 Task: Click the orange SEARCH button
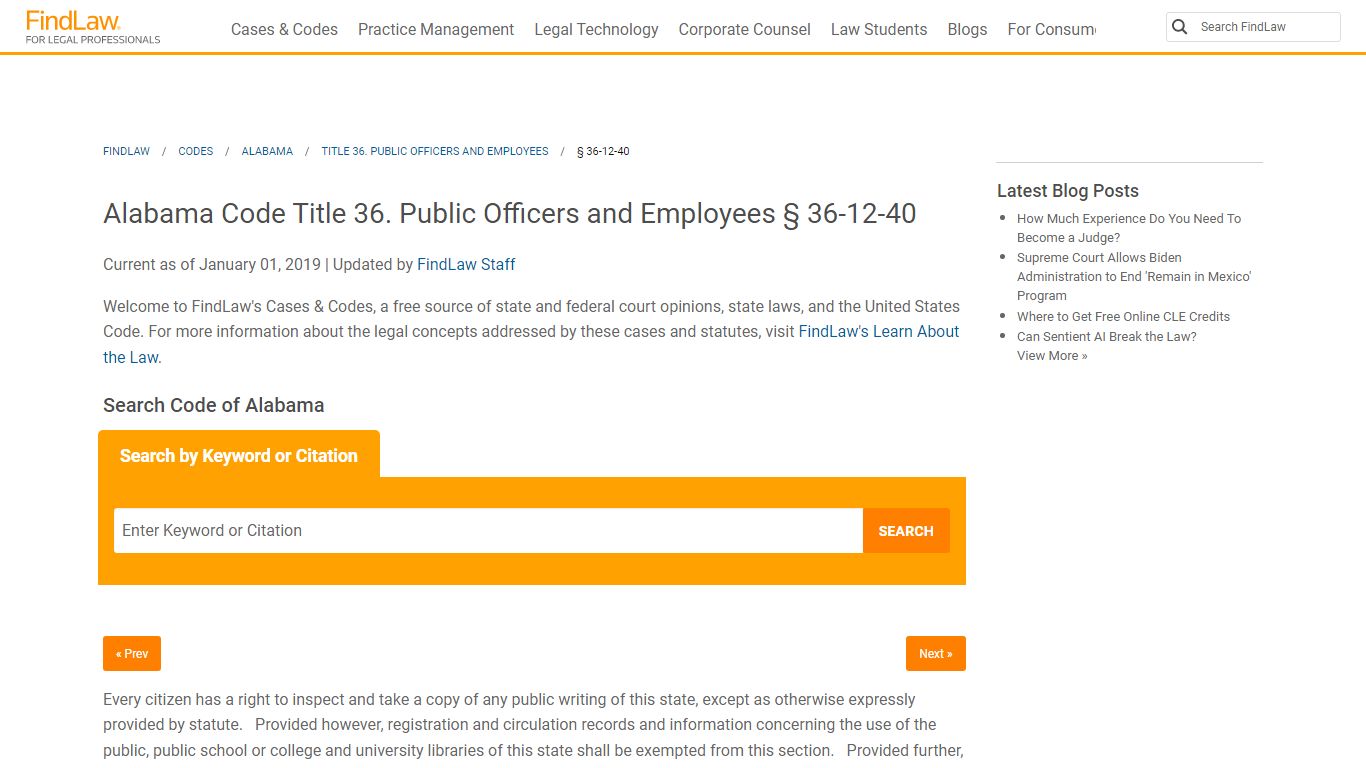[906, 530]
